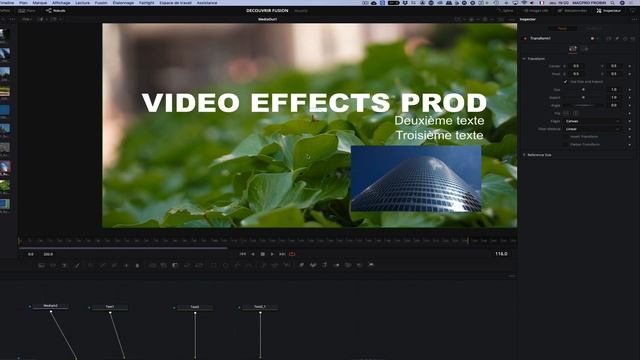
Task: Open the Spline editor panel
Action: tap(505, 11)
